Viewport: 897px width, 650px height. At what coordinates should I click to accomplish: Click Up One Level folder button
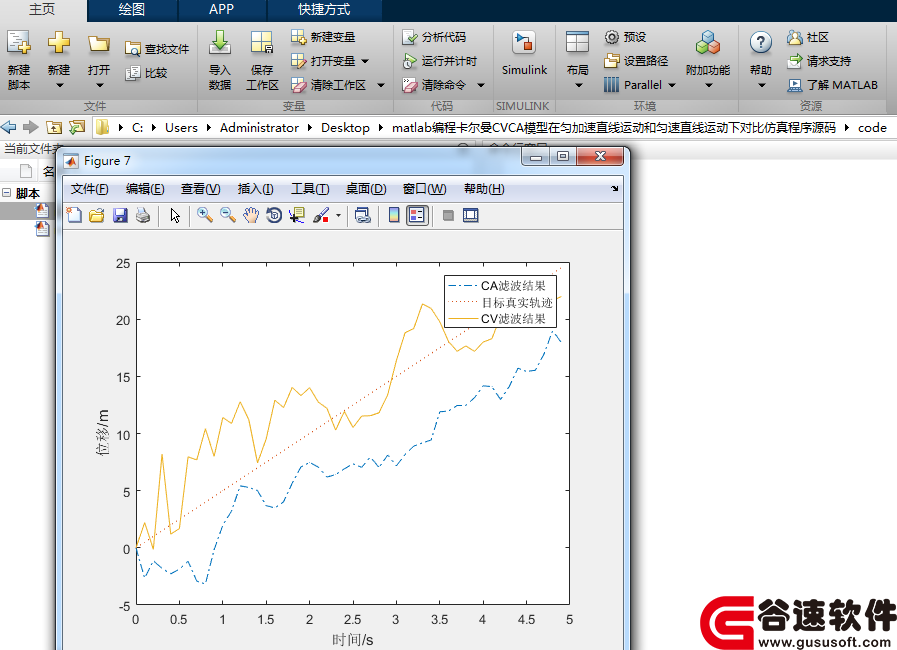coord(54,127)
